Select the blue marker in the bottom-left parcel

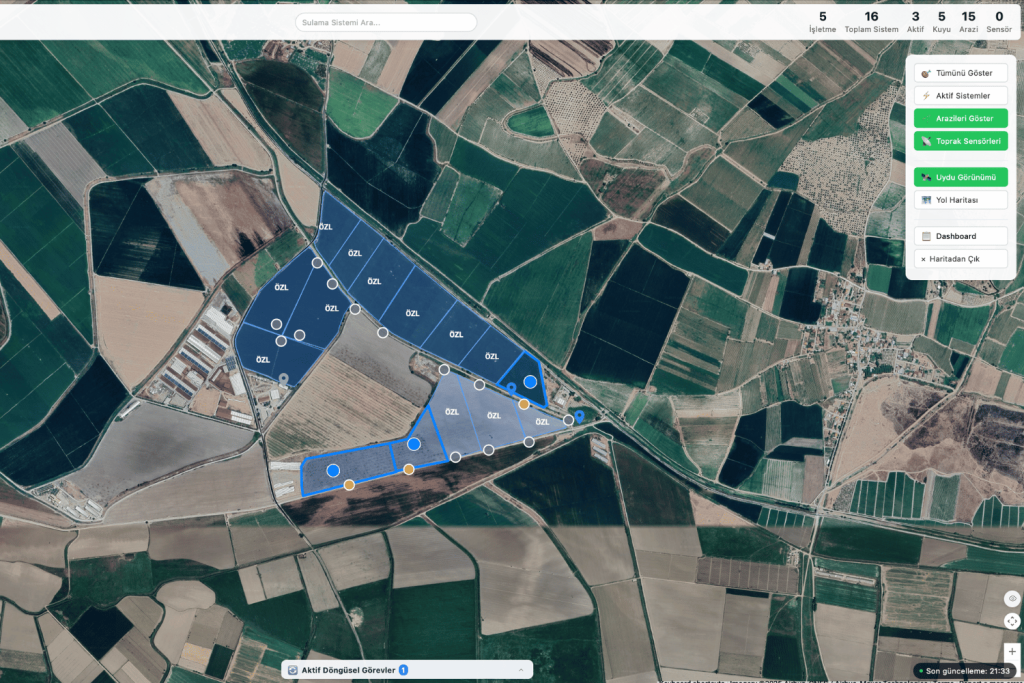[333, 470]
